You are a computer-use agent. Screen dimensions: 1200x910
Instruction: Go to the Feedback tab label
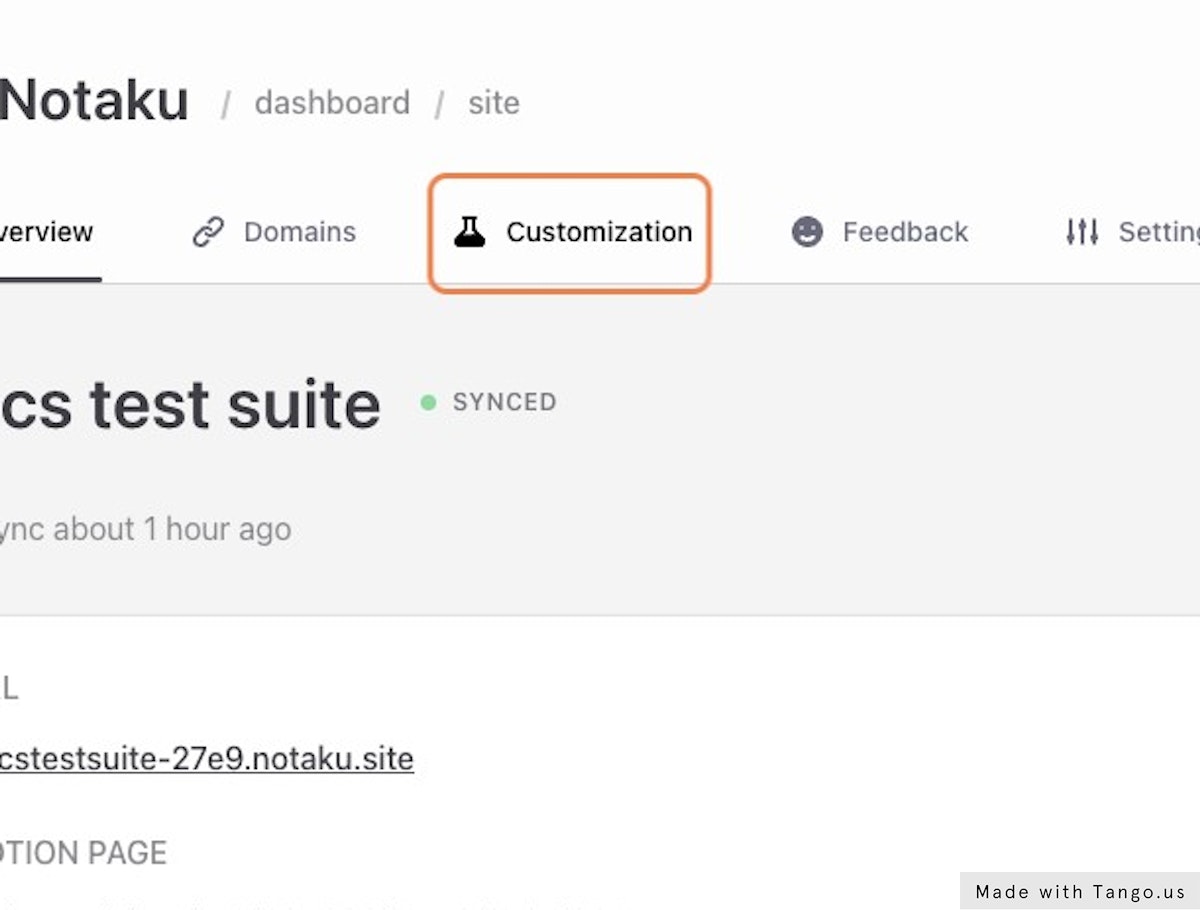click(x=905, y=232)
